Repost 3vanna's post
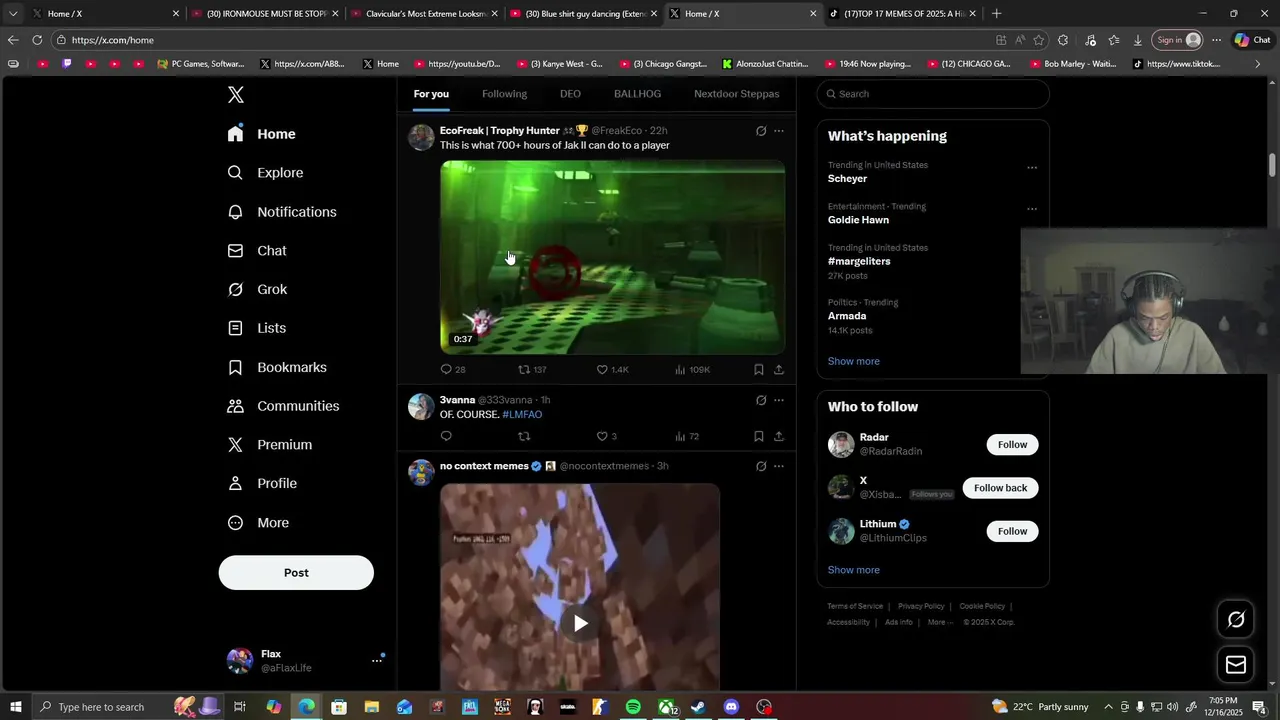 point(524,436)
